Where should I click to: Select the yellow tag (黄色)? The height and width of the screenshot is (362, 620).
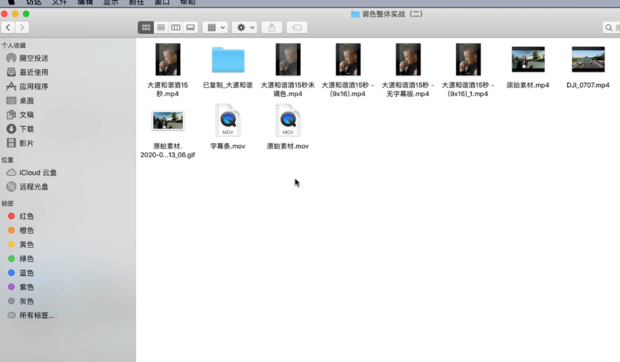[x=21, y=245]
